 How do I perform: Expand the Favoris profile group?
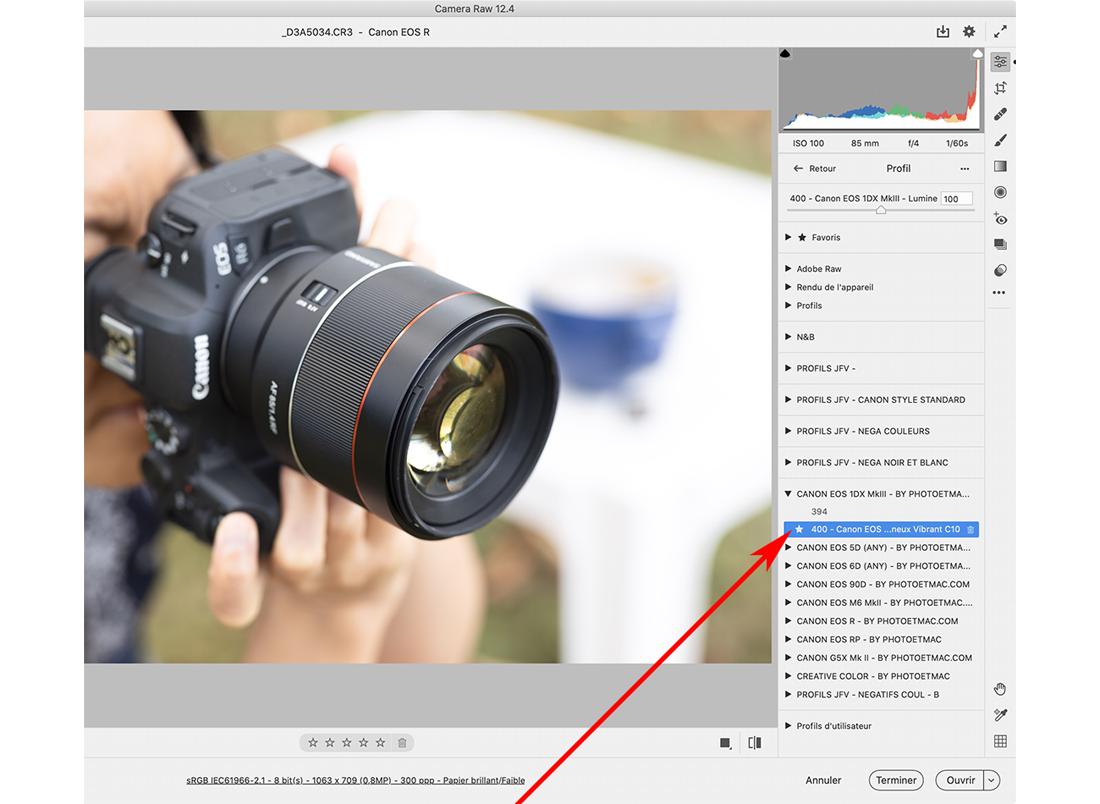tap(788, 238)
